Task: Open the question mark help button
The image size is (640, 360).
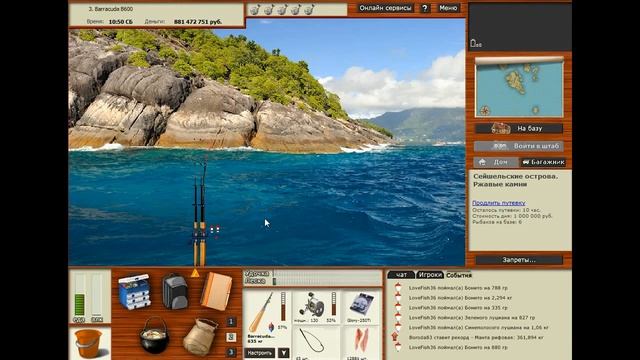Action: pos(424,8)
